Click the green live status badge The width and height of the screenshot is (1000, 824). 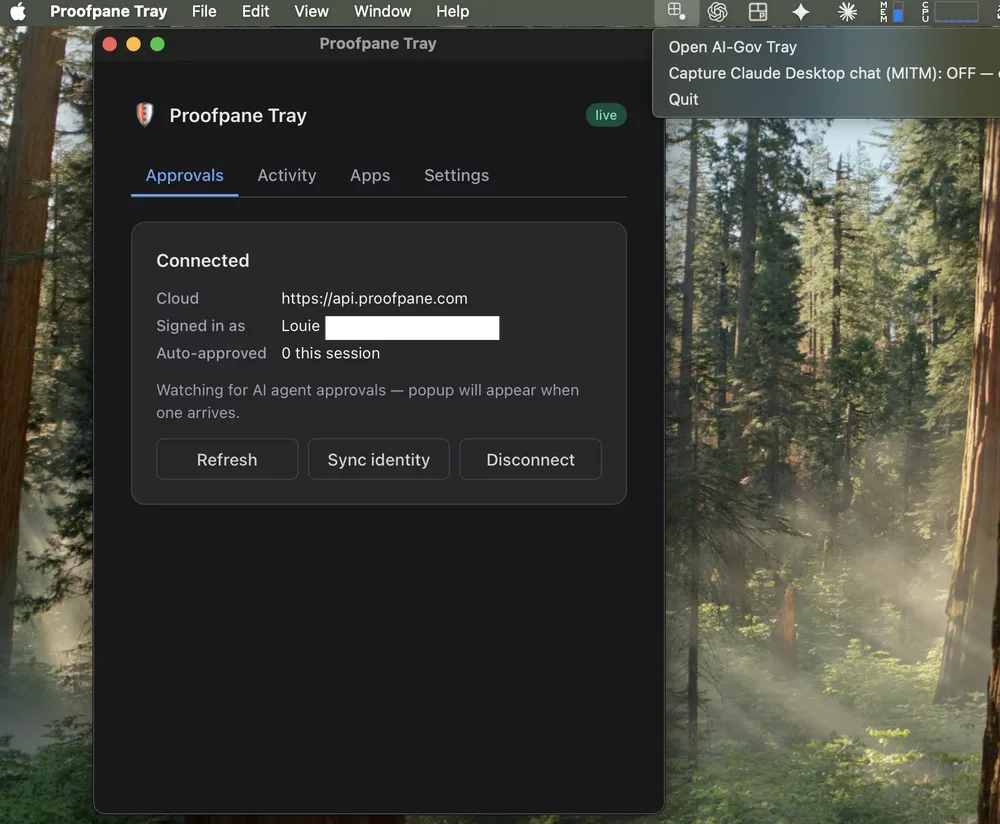606,115
